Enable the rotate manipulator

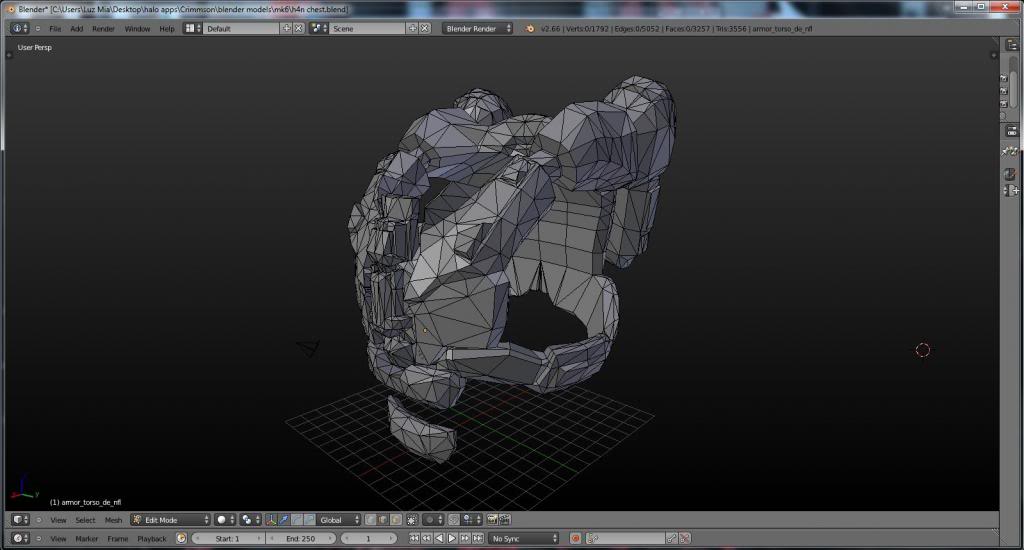pos(296,520)
